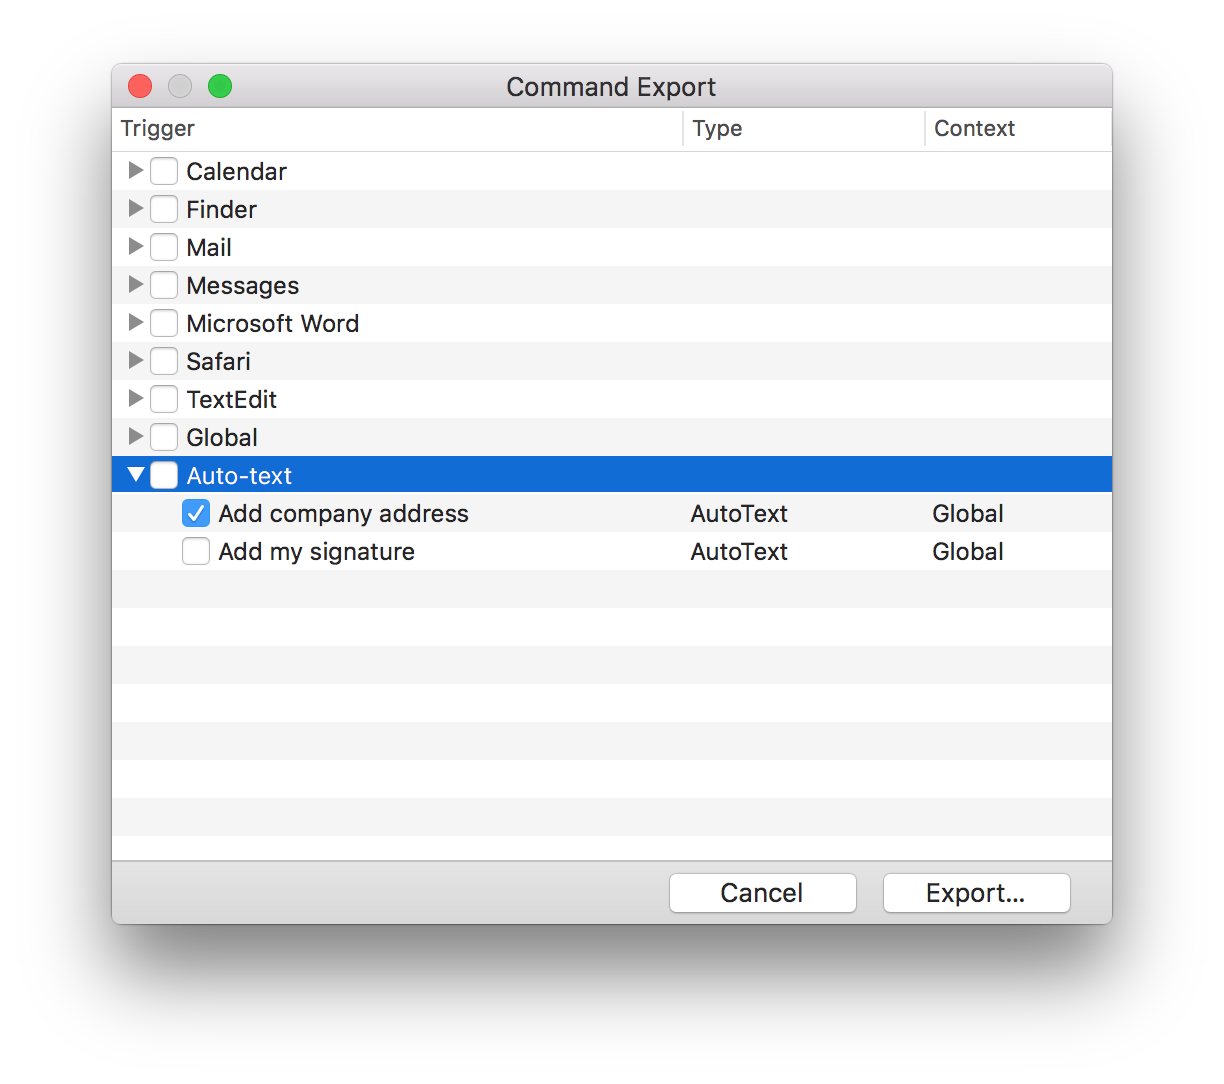Check the TextEdit checkbox

pos(164,399)
